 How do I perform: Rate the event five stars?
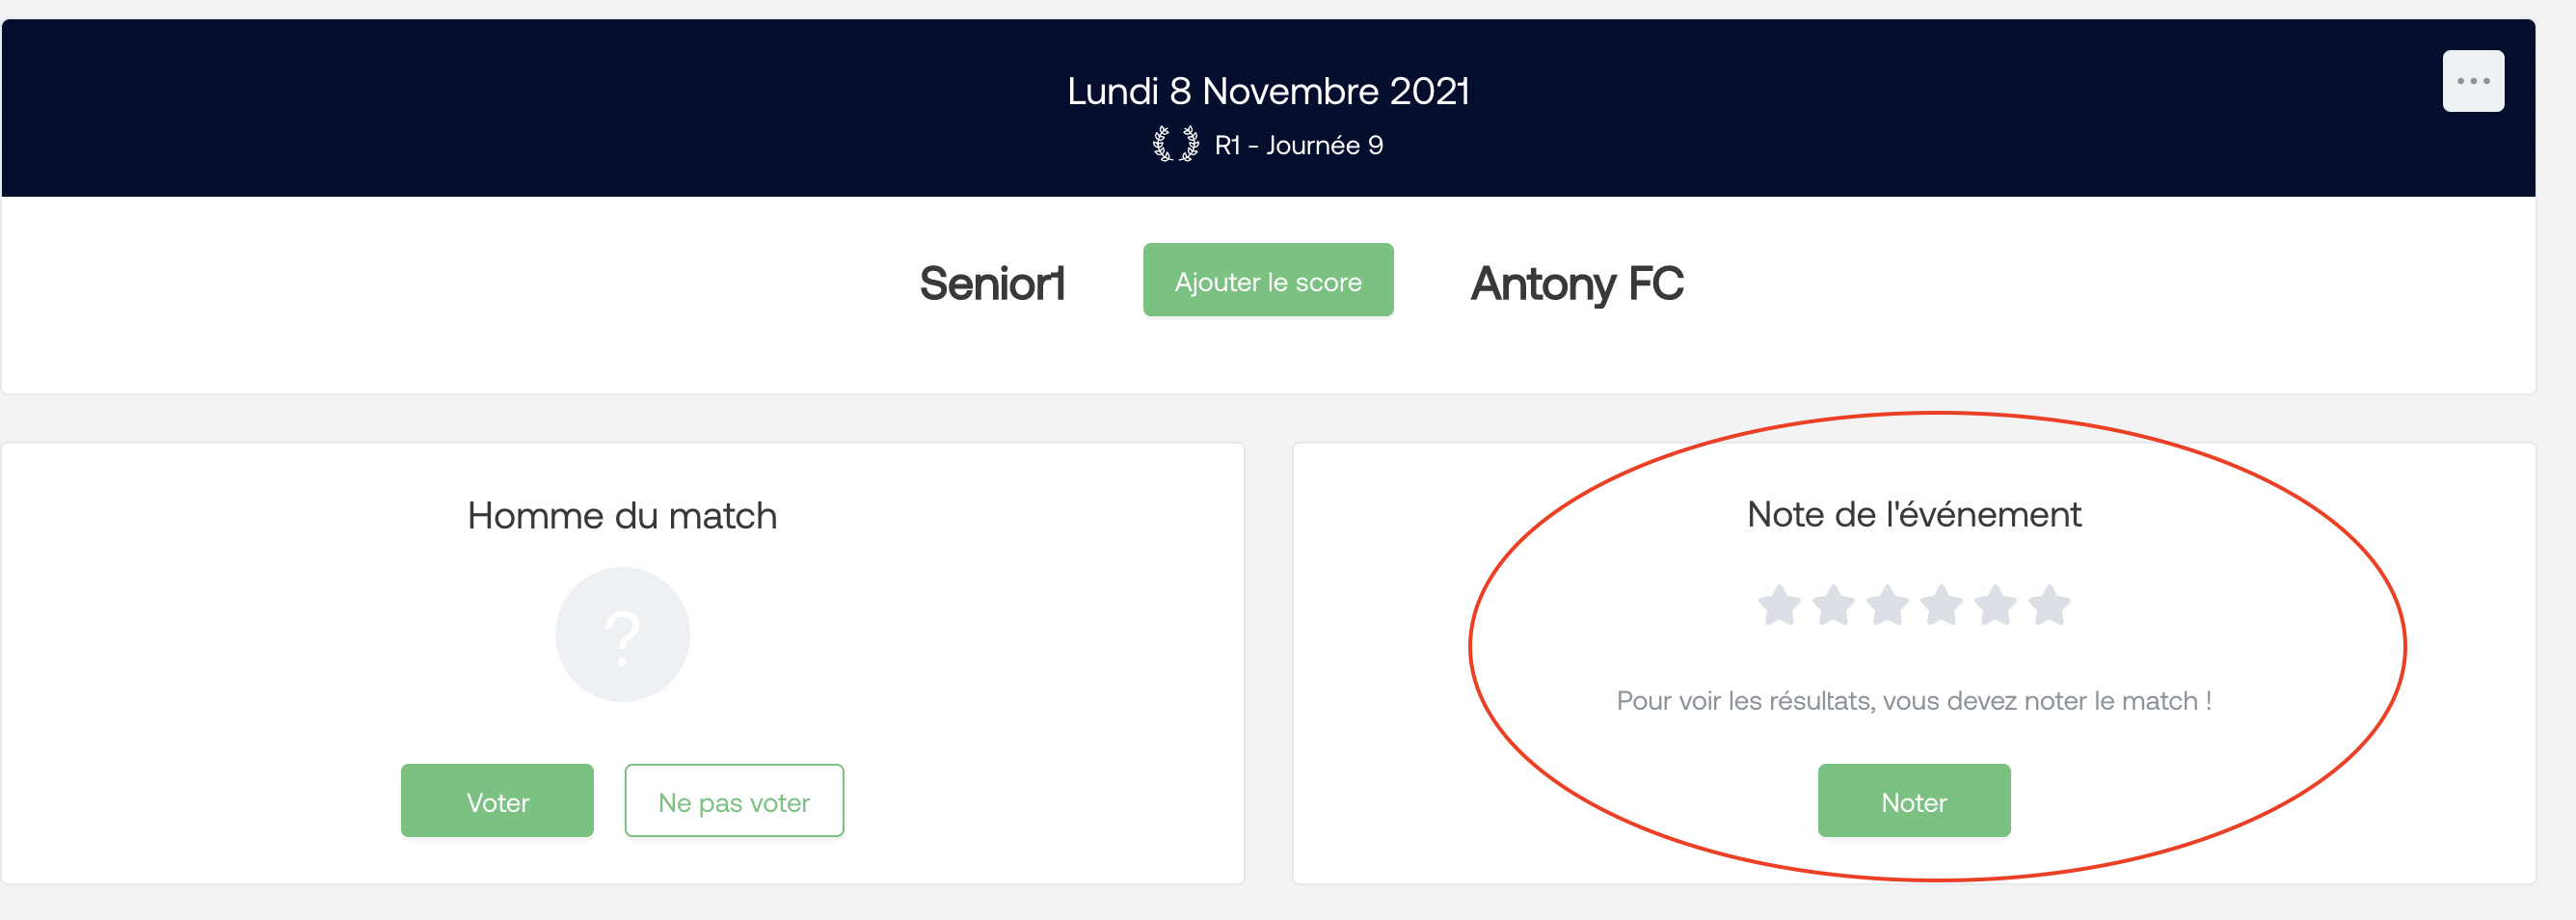pyautogui.click(x=1995, y=605)
